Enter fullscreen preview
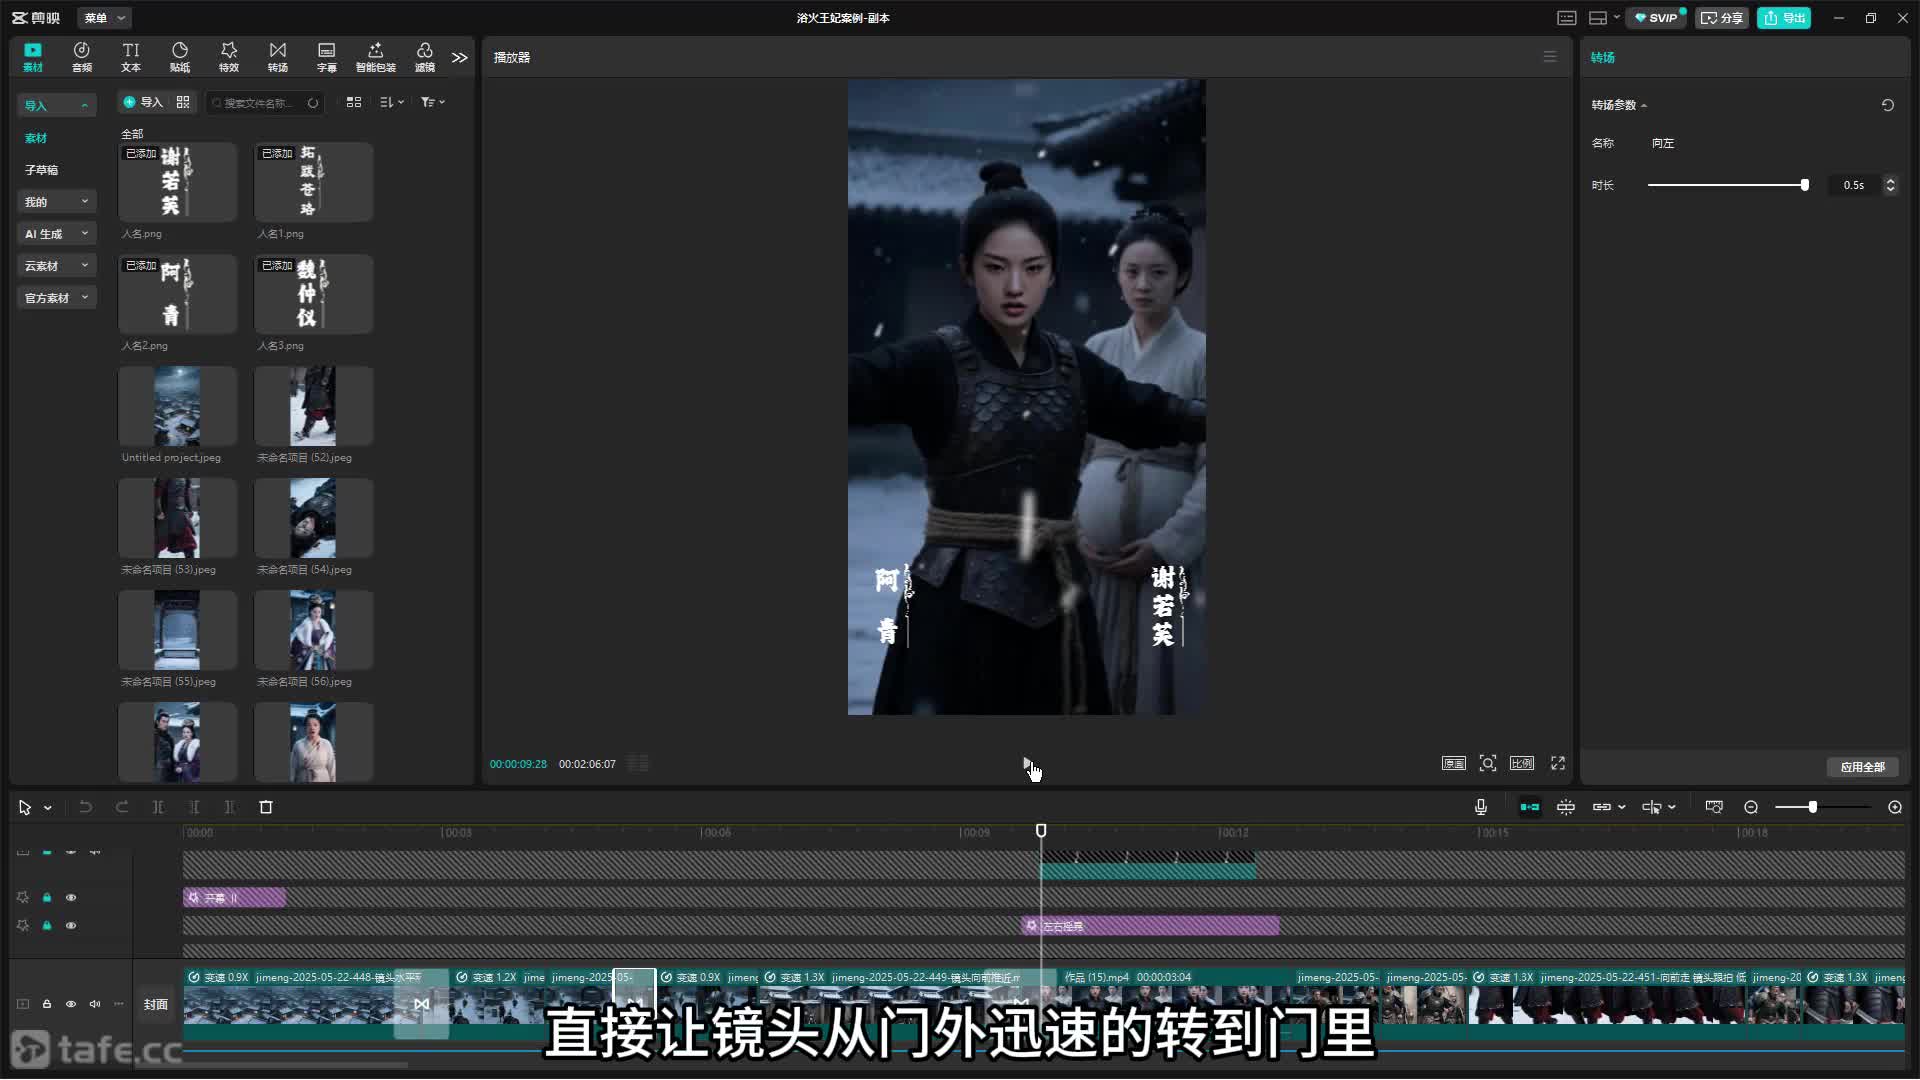 click(1558, 763)
